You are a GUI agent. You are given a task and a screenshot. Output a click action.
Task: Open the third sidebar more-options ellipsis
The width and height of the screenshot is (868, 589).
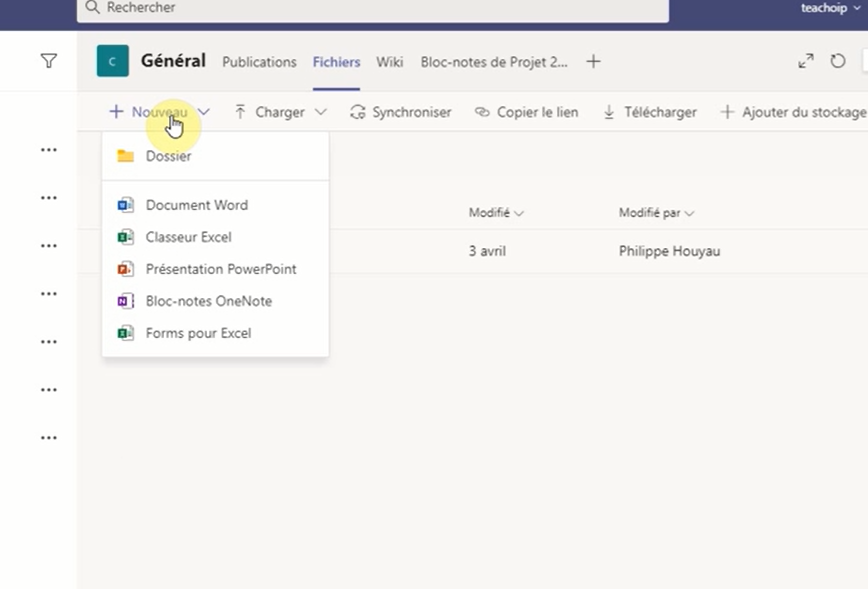49,246
